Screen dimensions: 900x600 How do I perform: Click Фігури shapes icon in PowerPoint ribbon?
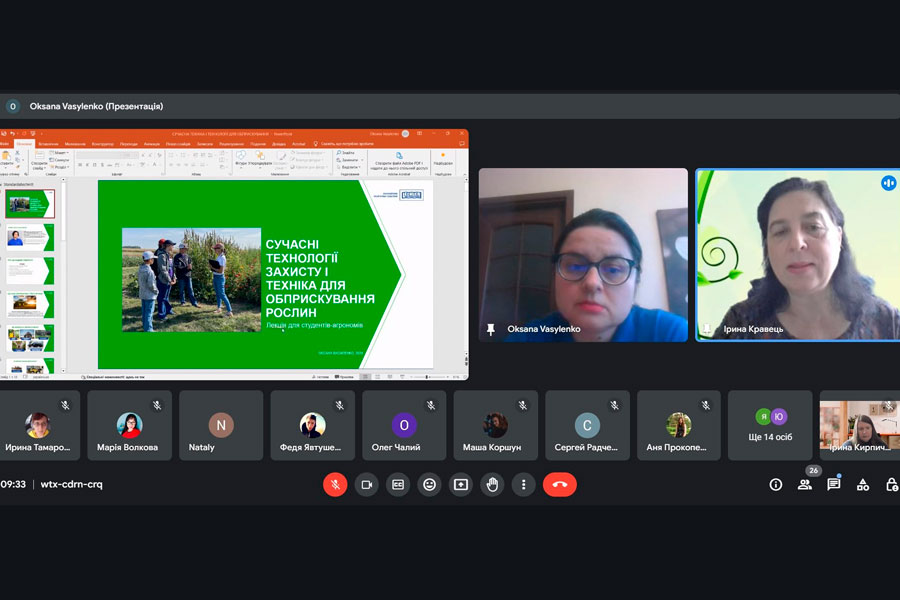[x=240, y=159]
